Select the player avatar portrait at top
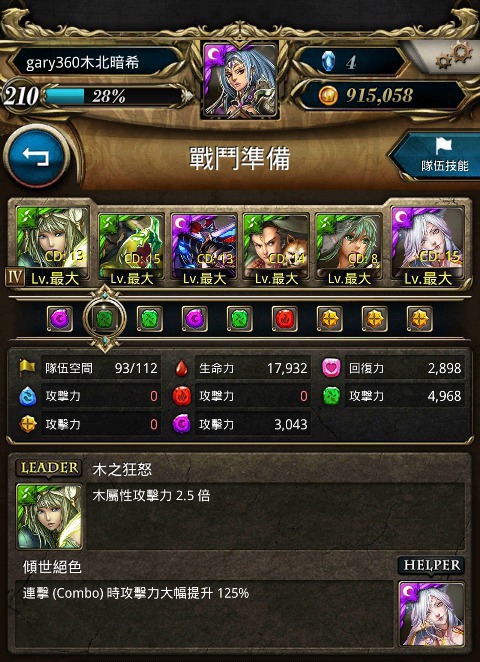This screenshot has width=480, height=662. point(241,80)
